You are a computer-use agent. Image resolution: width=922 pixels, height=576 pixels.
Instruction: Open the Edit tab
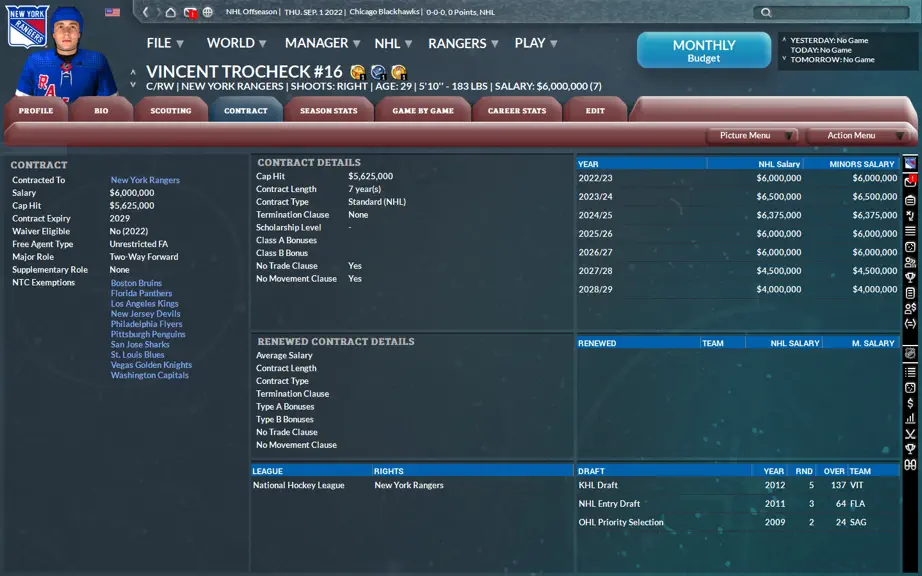coord(595,110)
